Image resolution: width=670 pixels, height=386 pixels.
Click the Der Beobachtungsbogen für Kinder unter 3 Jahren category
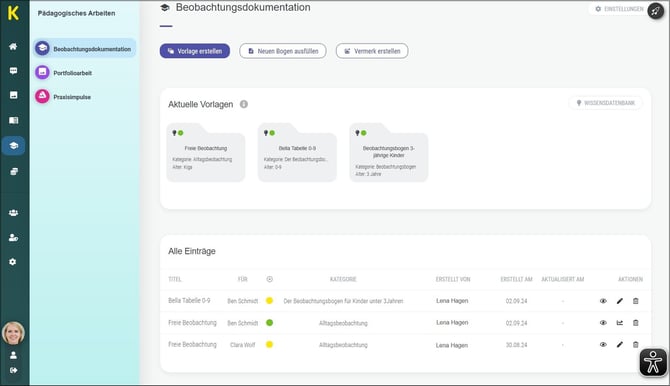[343, 301]
